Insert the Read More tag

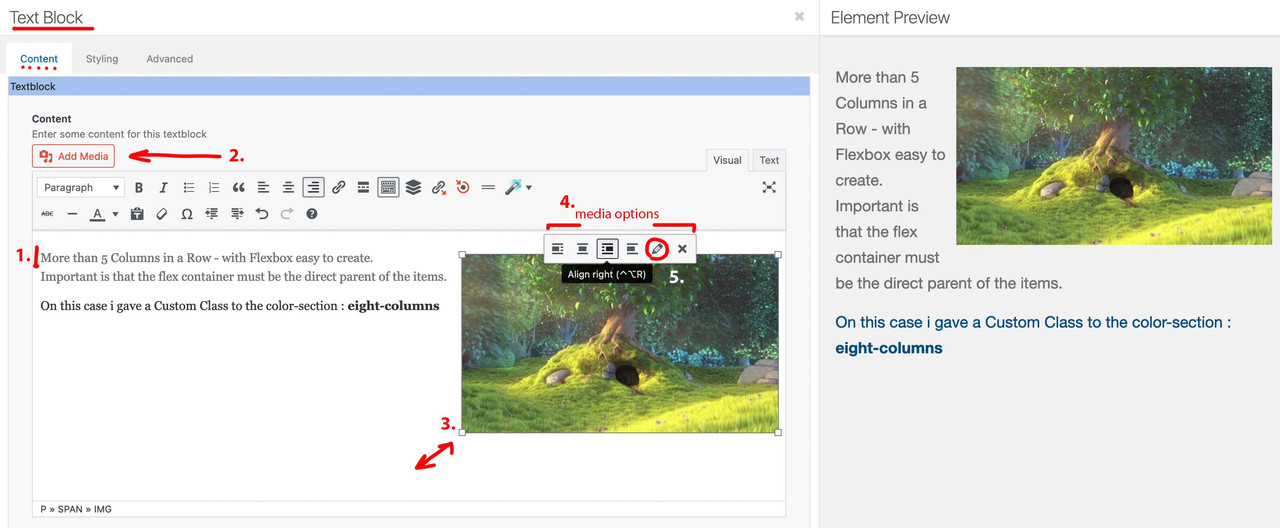(x=364, y=187)
